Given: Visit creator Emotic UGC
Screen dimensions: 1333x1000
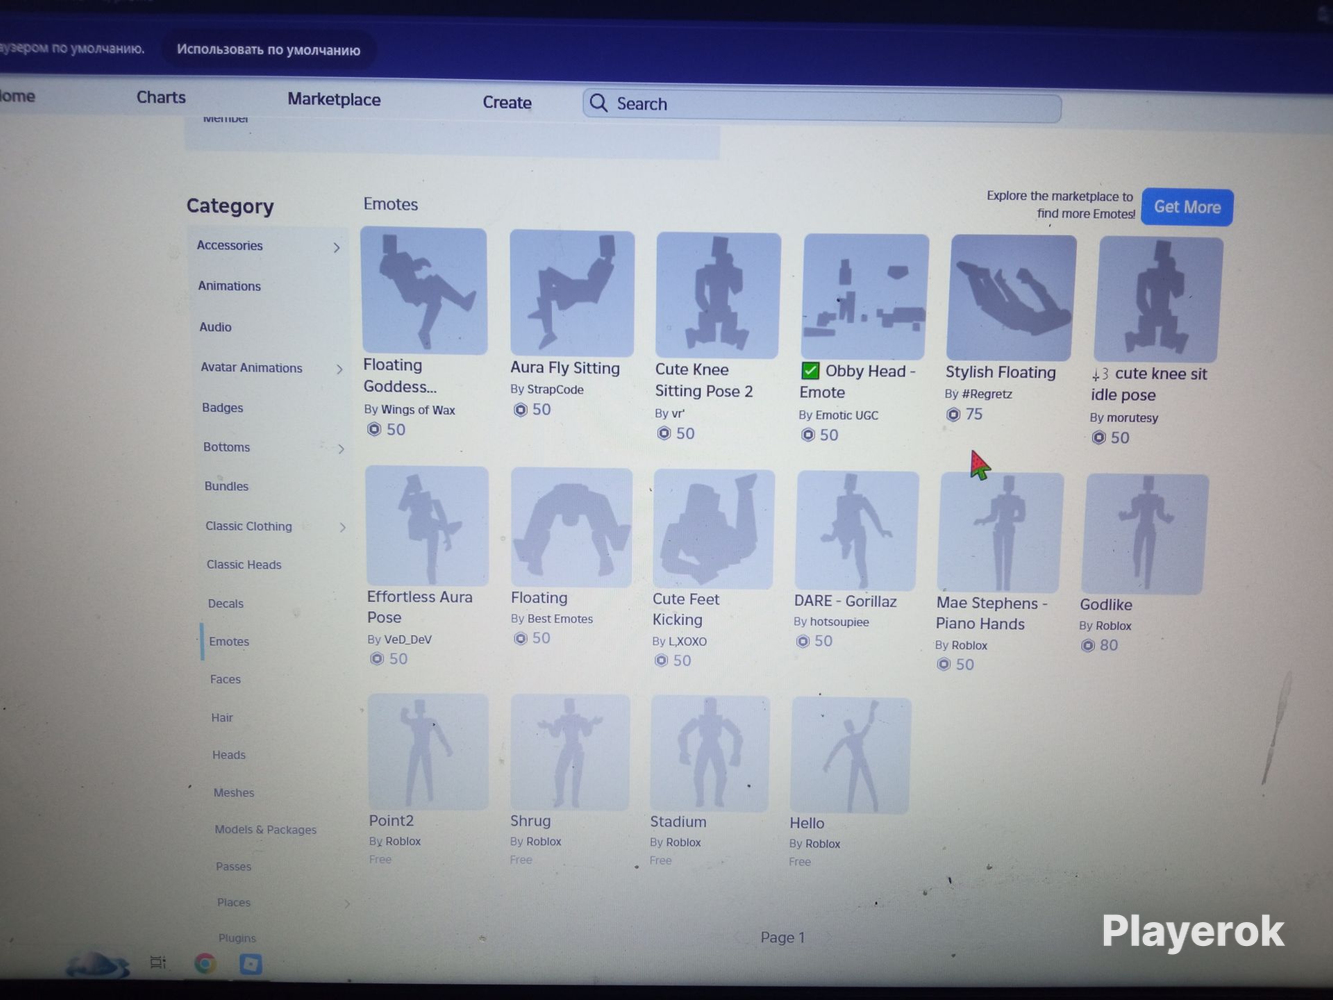Looking at the screenshot, I should click(x=847, y=415).
